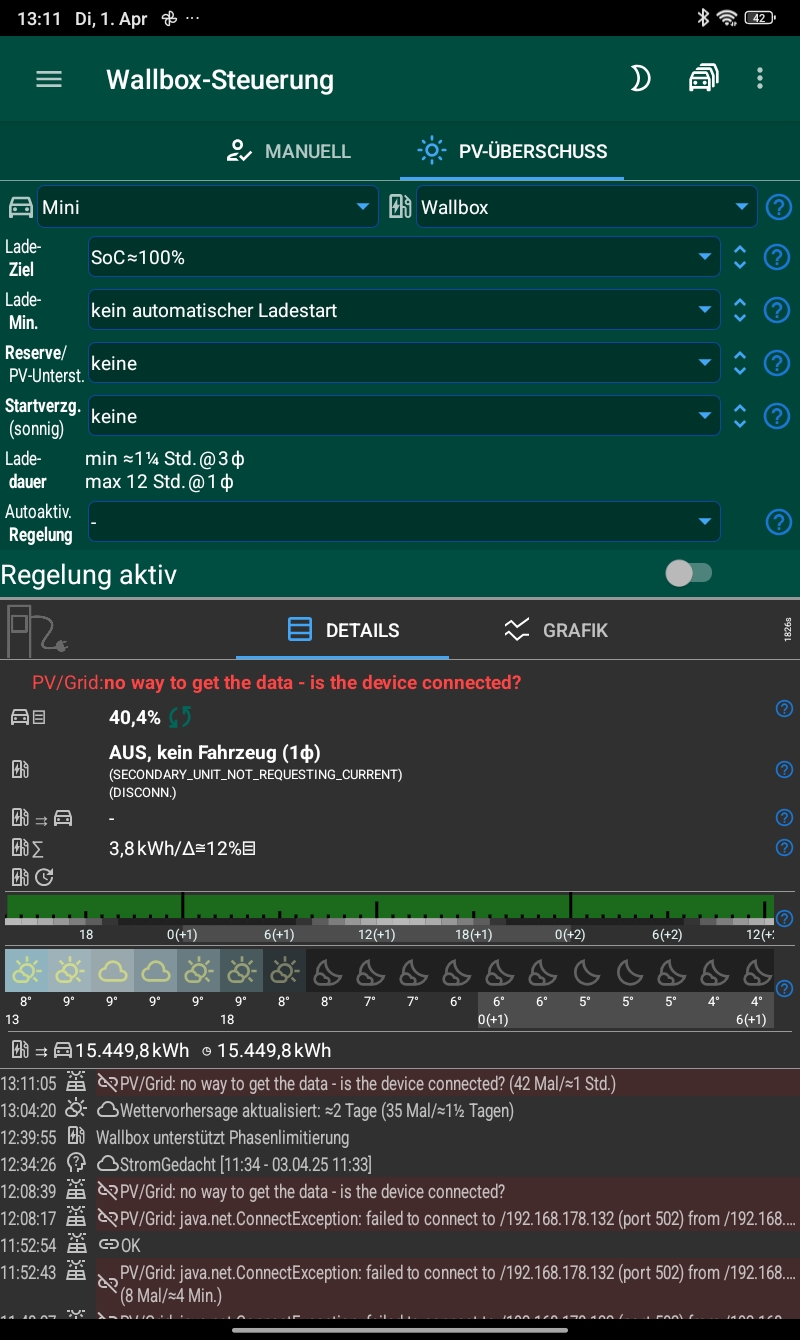Image resolution: width=800 pixels, height=1340 pixels.
Task: Open the three-dot overflow menu
Action: click(x=760, y=79)
